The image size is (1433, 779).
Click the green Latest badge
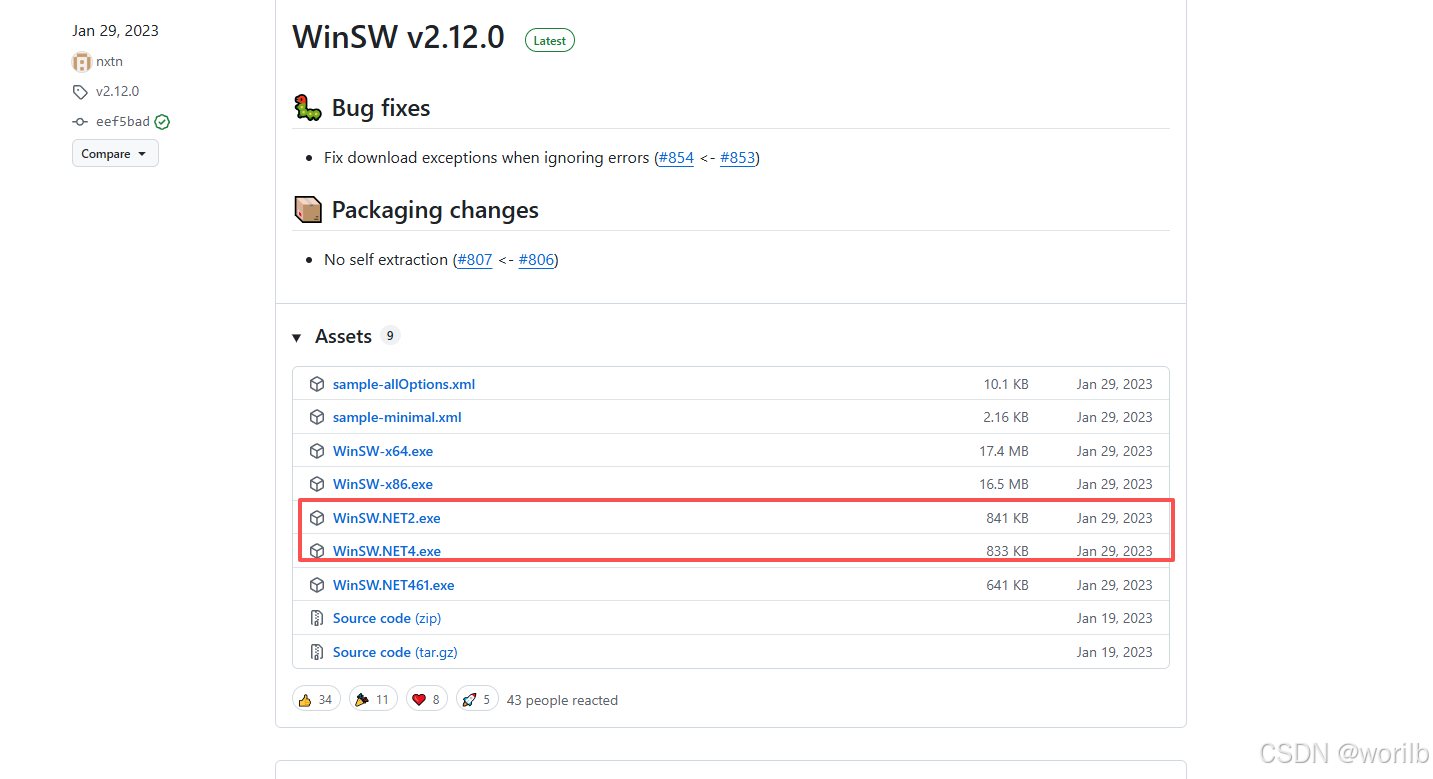(550, 41)
